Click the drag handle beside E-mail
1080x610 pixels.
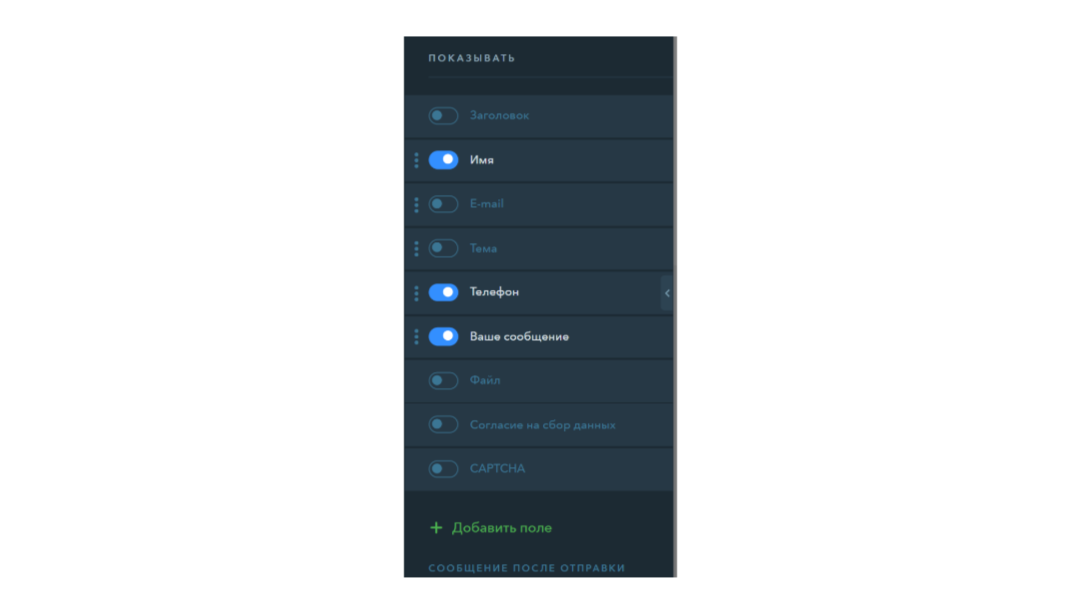click(416, 204)
